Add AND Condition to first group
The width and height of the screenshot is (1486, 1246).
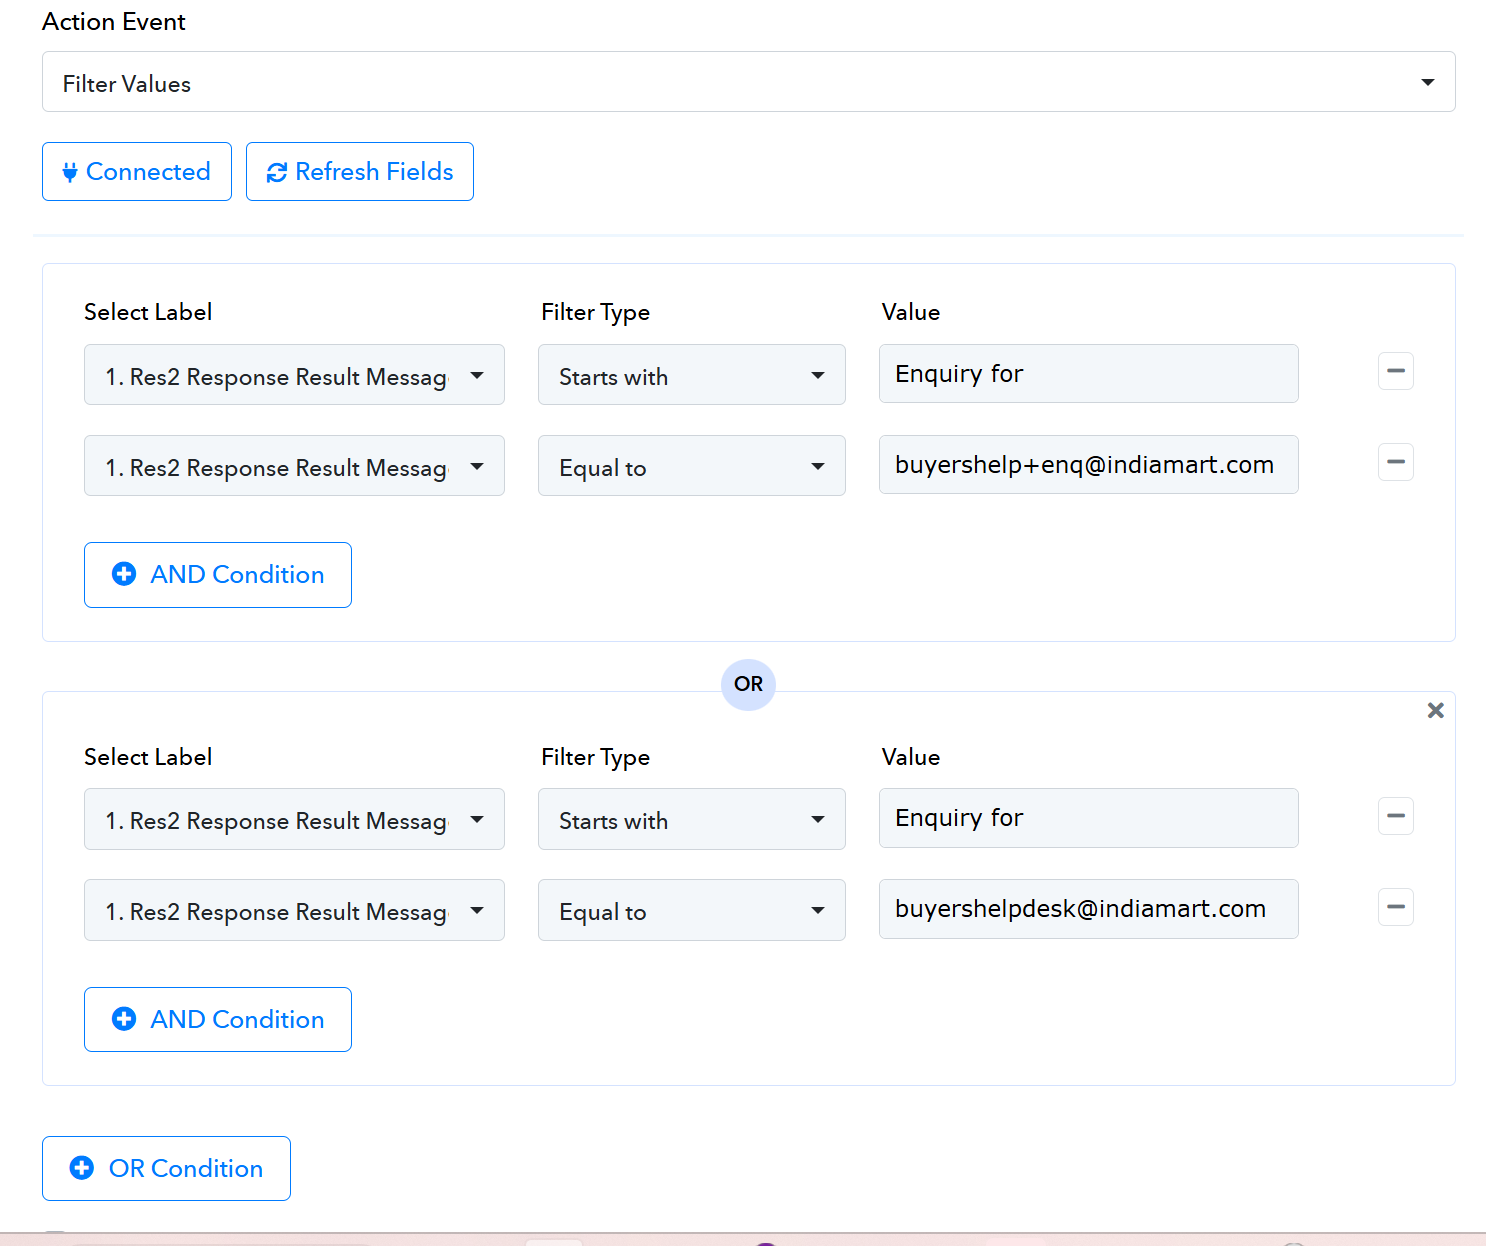(218, 575)
